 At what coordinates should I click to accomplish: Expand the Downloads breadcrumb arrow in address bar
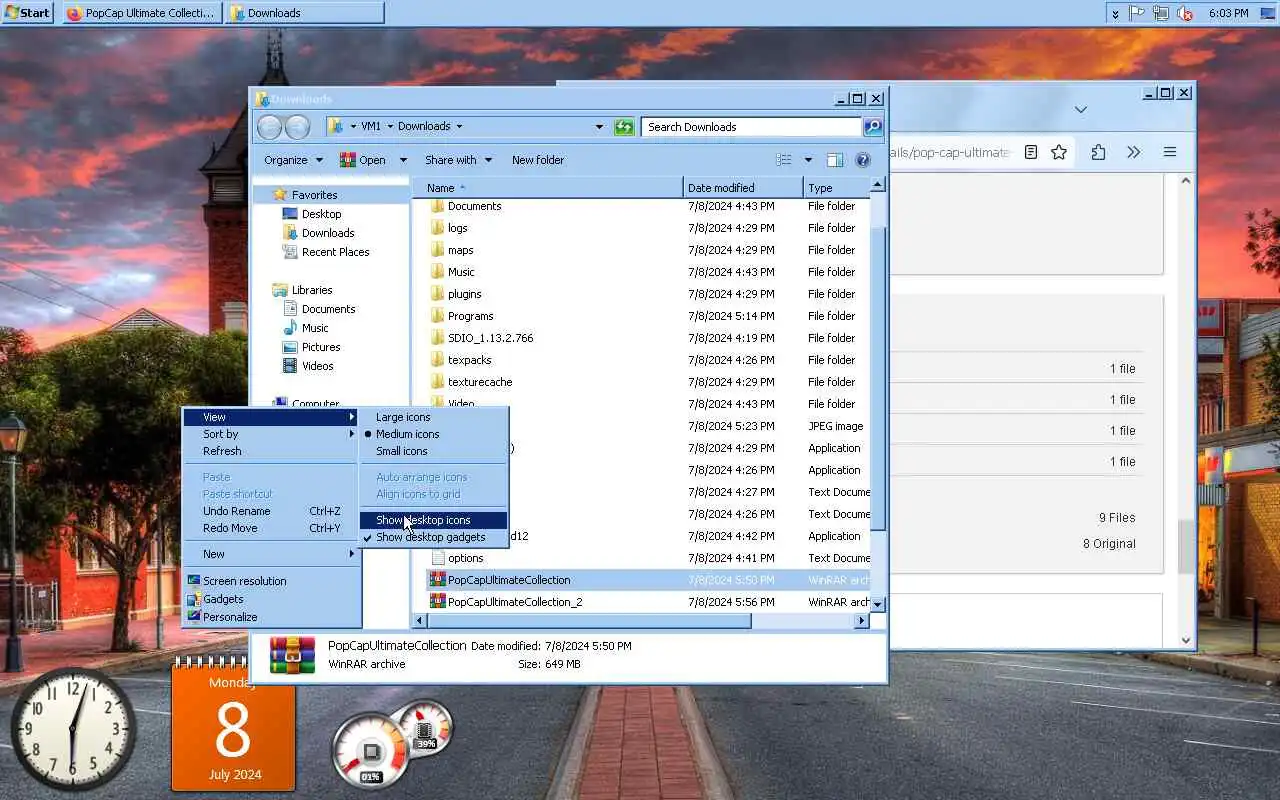(459, 126)
